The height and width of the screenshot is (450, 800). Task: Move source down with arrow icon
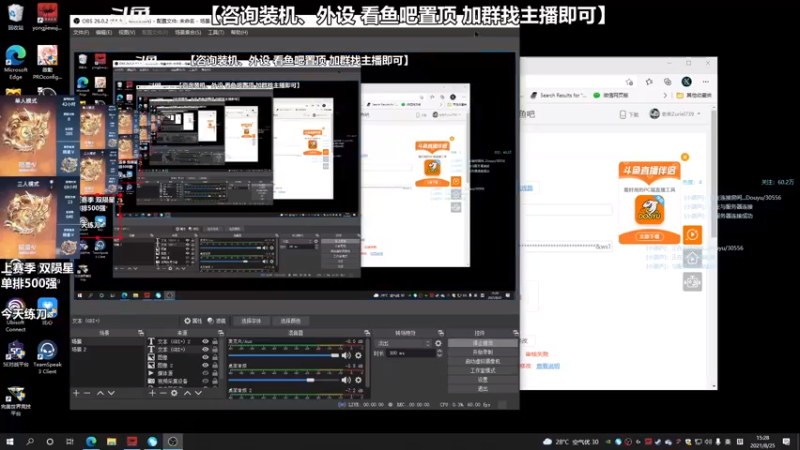click(x=198, y=393)
